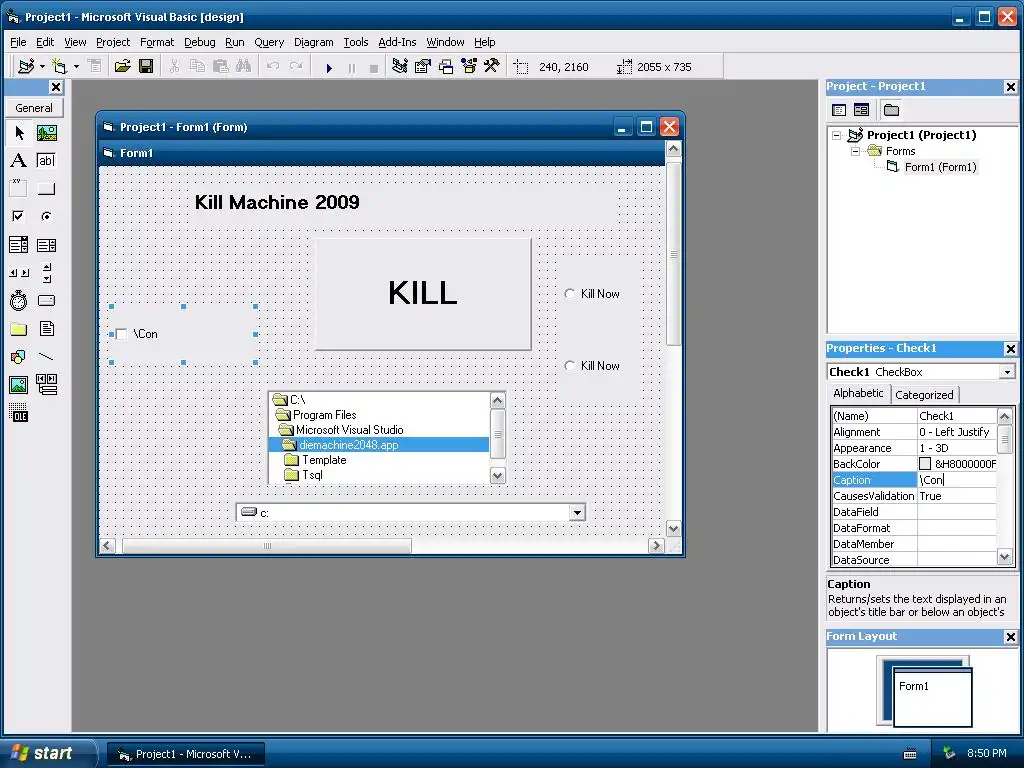Image resolution: width=1024 pixels, height=768 pixels.
Task: Click the General toolbox tab button
Action: [x=34, y=108]
